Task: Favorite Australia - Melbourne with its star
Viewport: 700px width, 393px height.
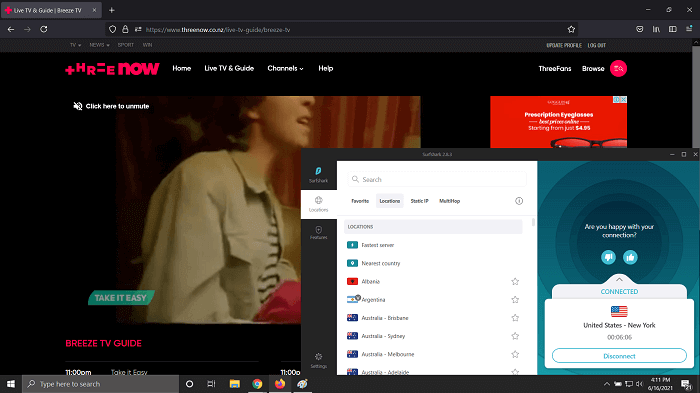Action: point(515,354)
